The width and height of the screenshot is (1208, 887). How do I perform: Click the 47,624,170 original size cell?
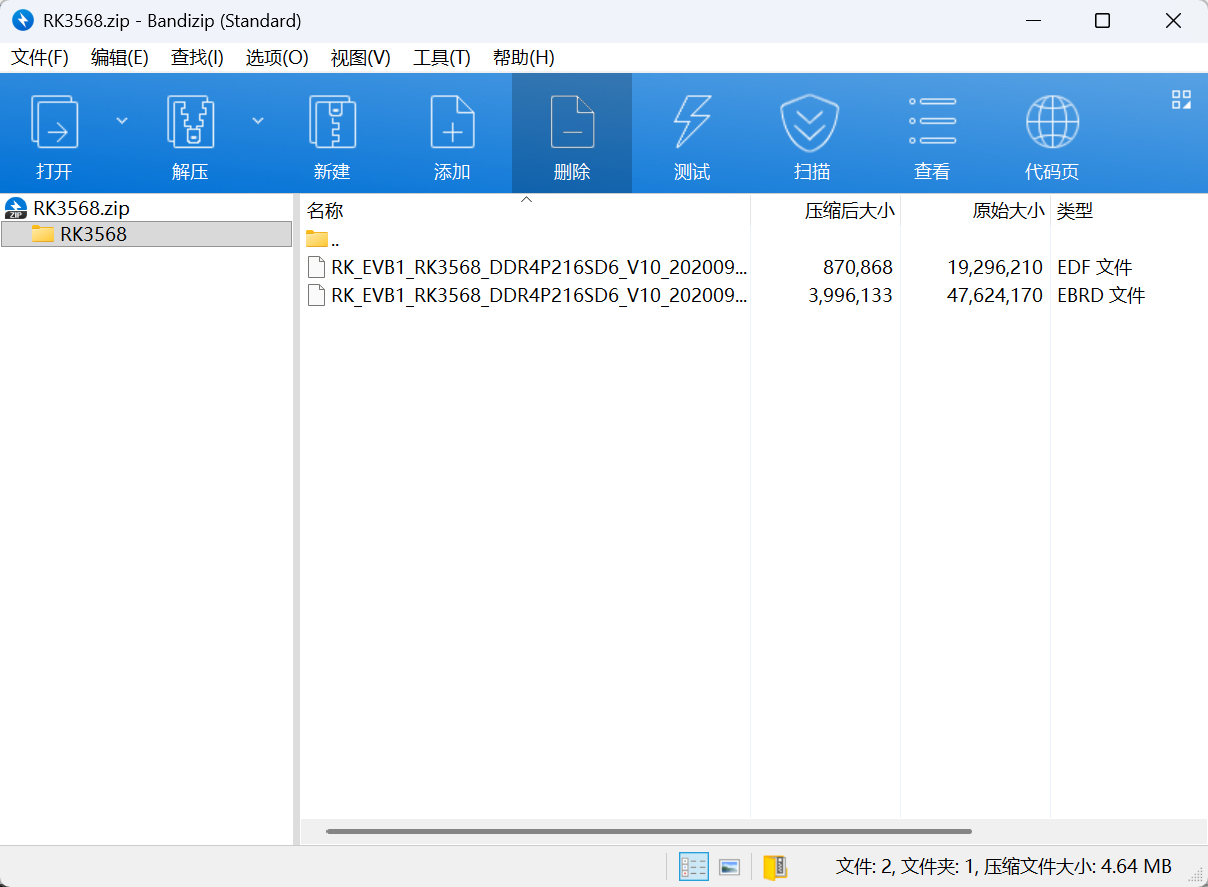click(x=995, y=295)
